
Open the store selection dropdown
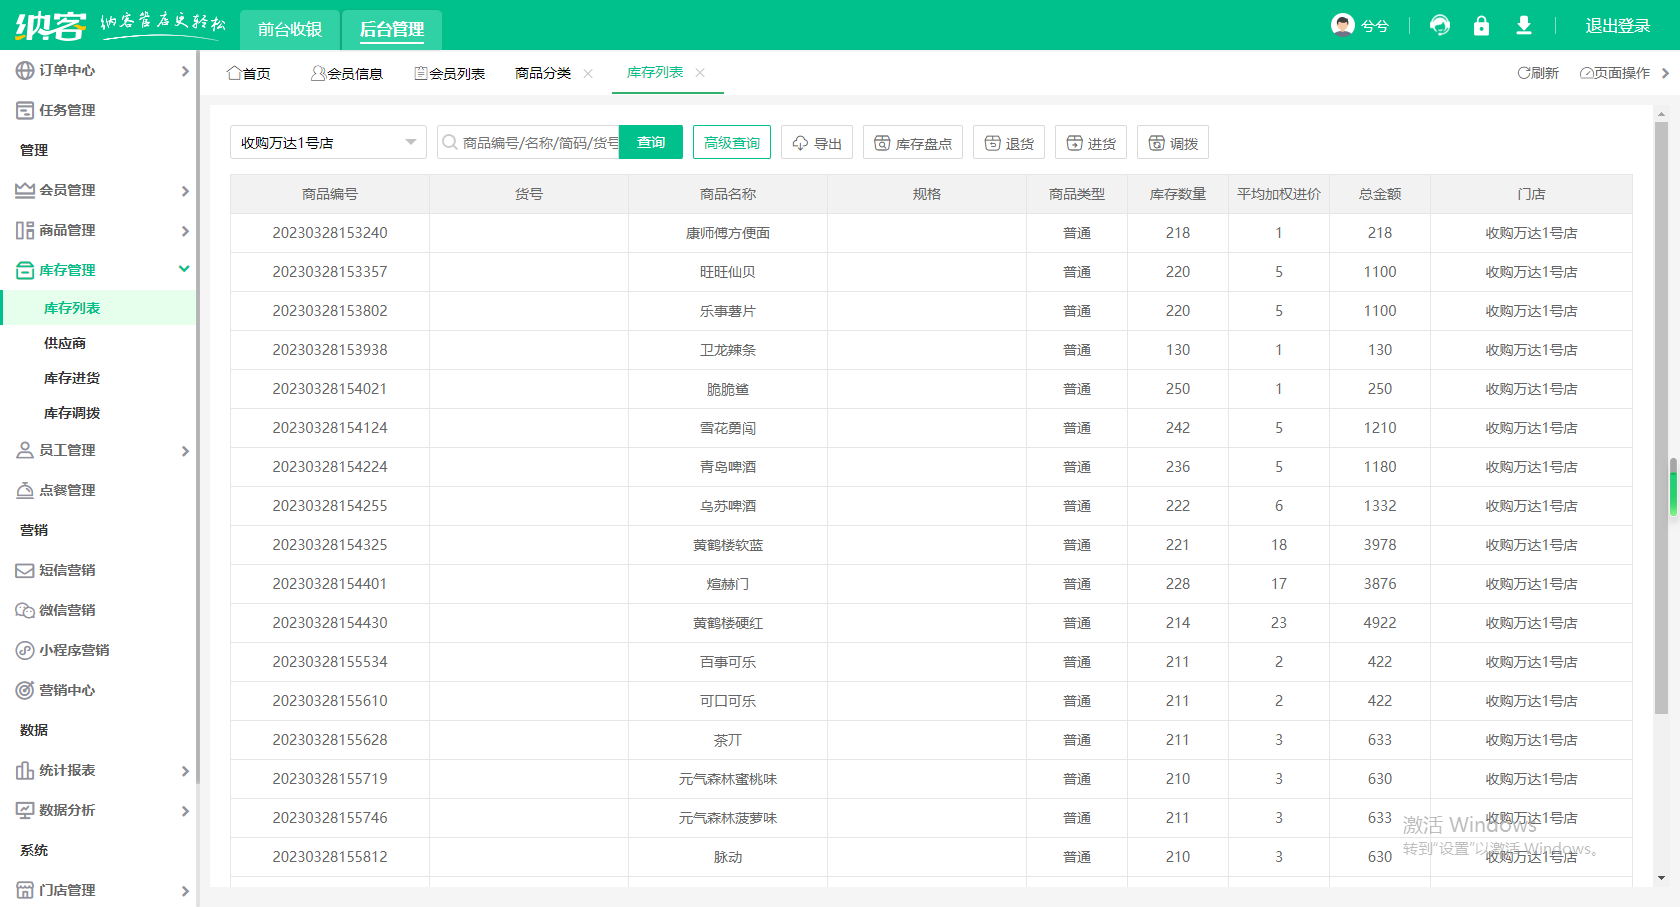[328, 143]
